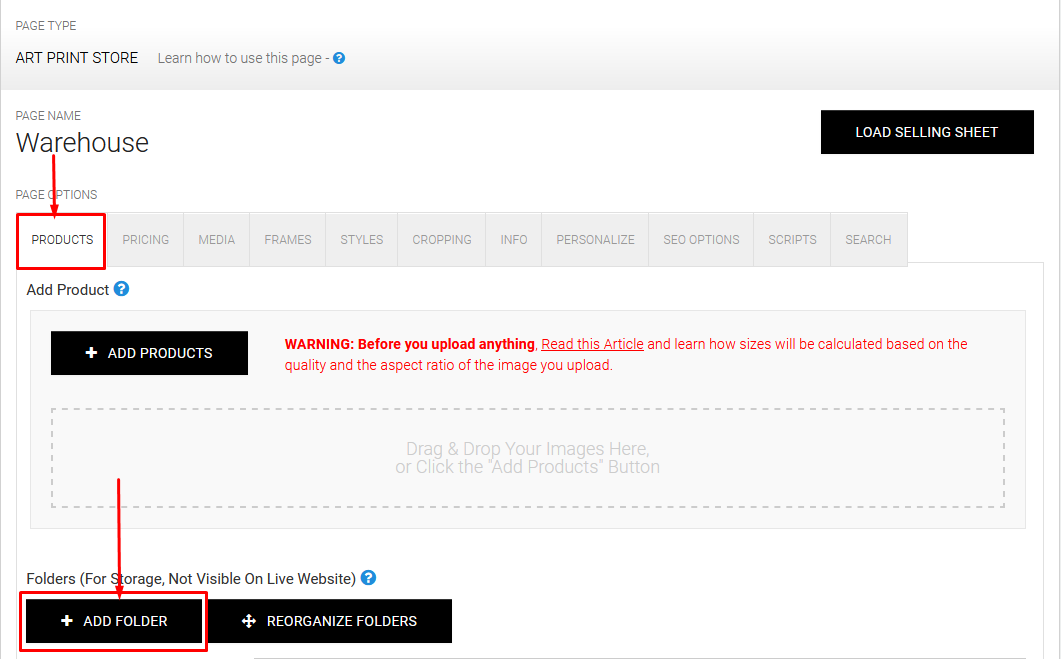Click the drag and drop images area

click(x=527, y=458)
